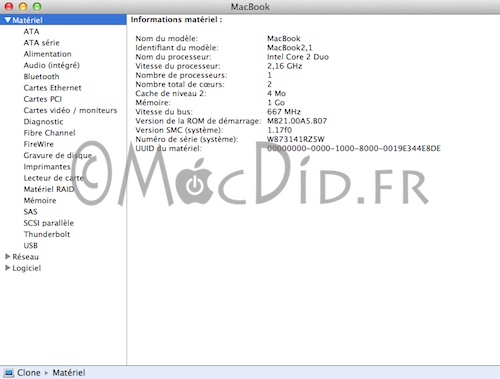Select Fibre Channel in the sidebar

tap(49, 133)
